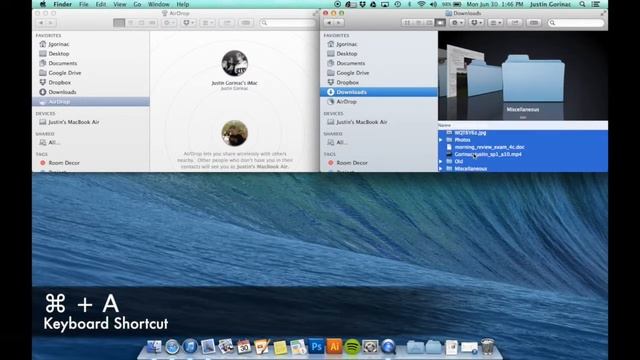This screenshot has width=640, height=360.
Task: Click Justin Gorinac's iMac AirDrop avatar
Action: pyautogui.click(x=234, y=63)
